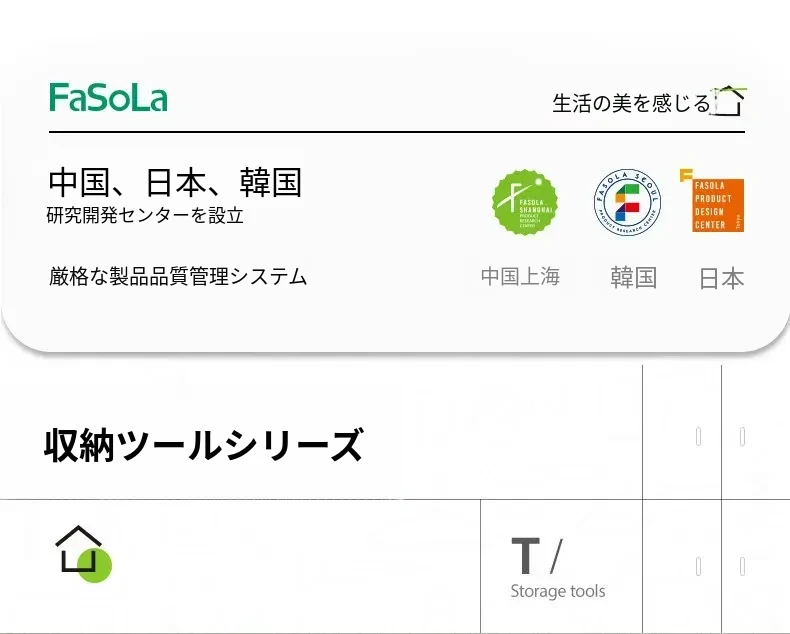Viewport: 790px width, 634px height.
Task: Select the round Fasola Seoul badge
Action: tap(627, 203)
